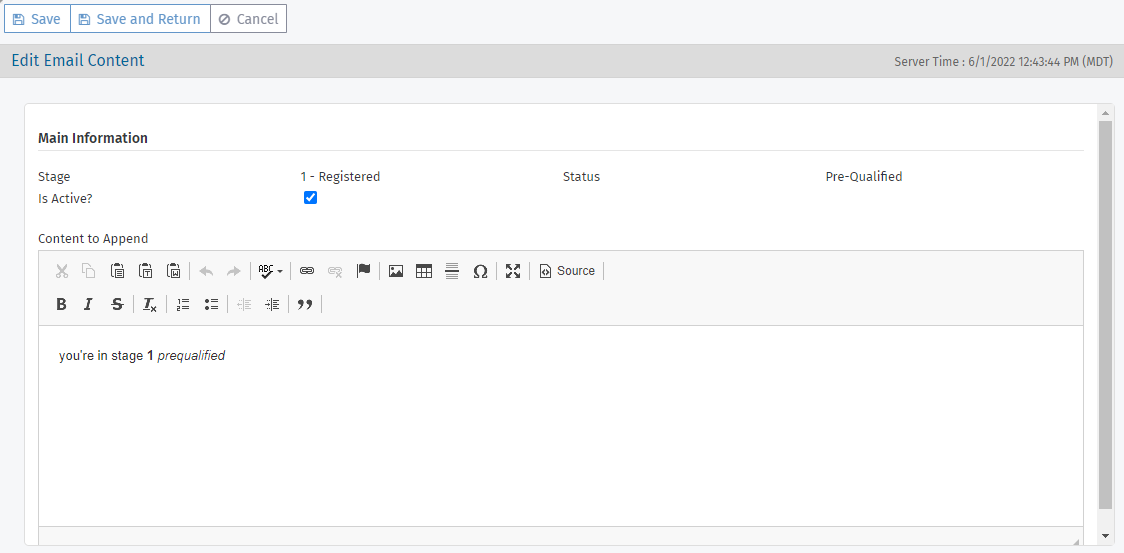Cancel editing the email content

click(x=248, y=19)
